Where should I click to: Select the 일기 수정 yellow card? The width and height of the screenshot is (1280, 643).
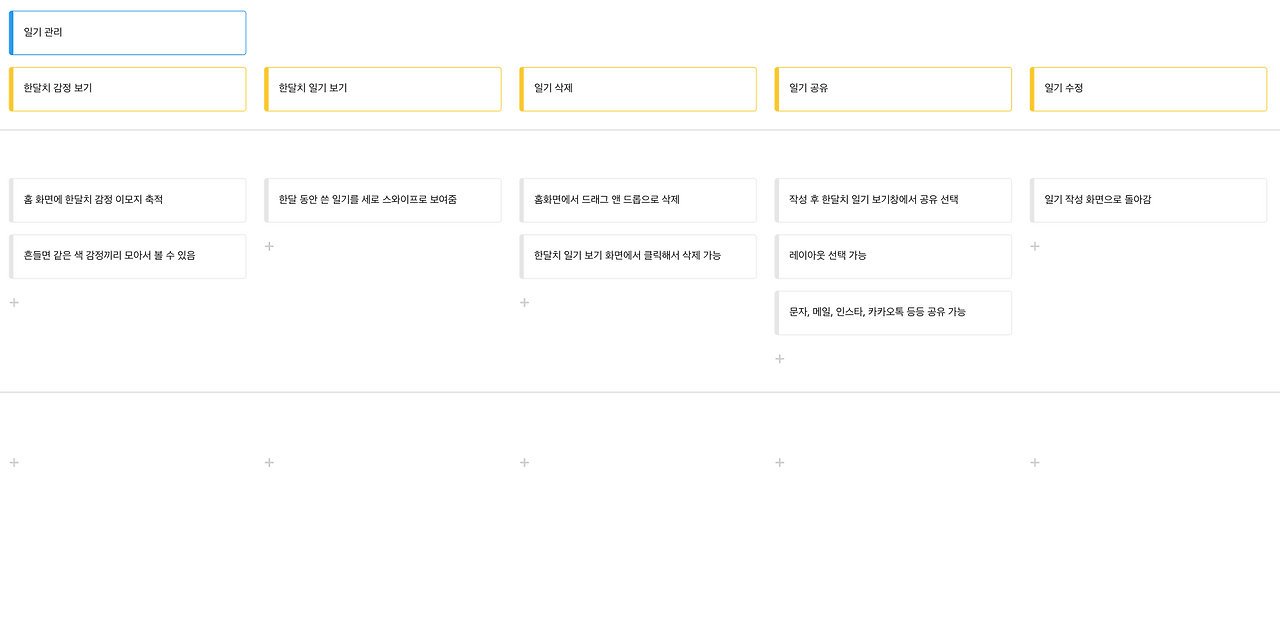pos(1149,89)
